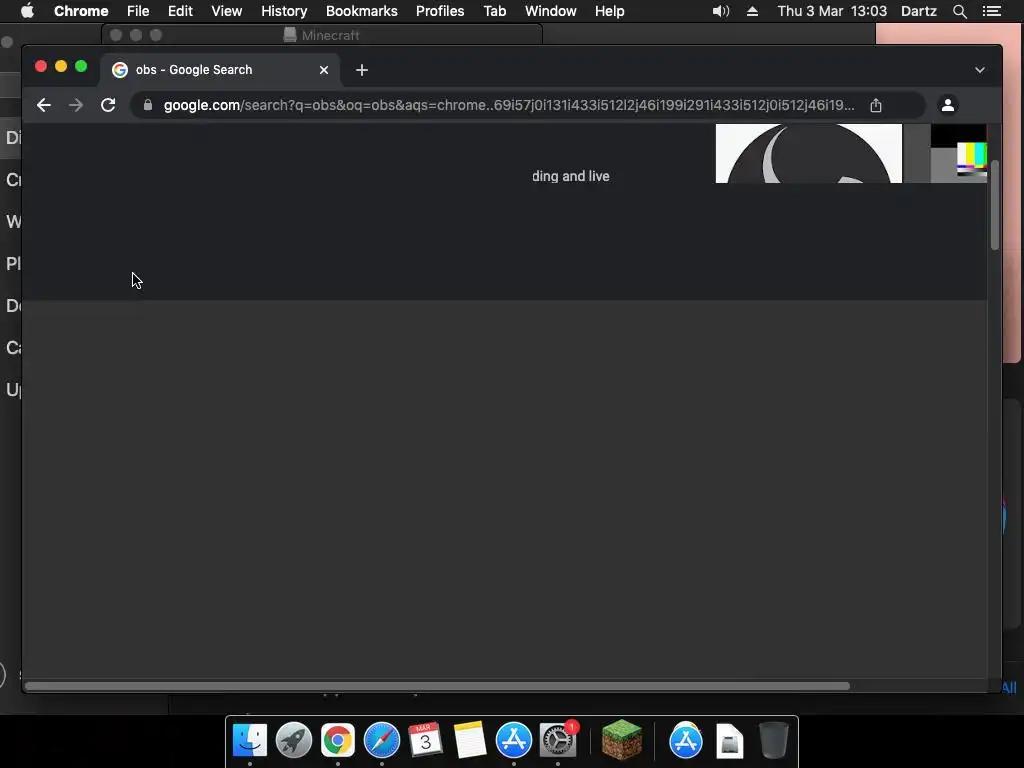This screenshot has height=768, width=1024.
Task: Open the History menu
Action: [x=284, y=11]
